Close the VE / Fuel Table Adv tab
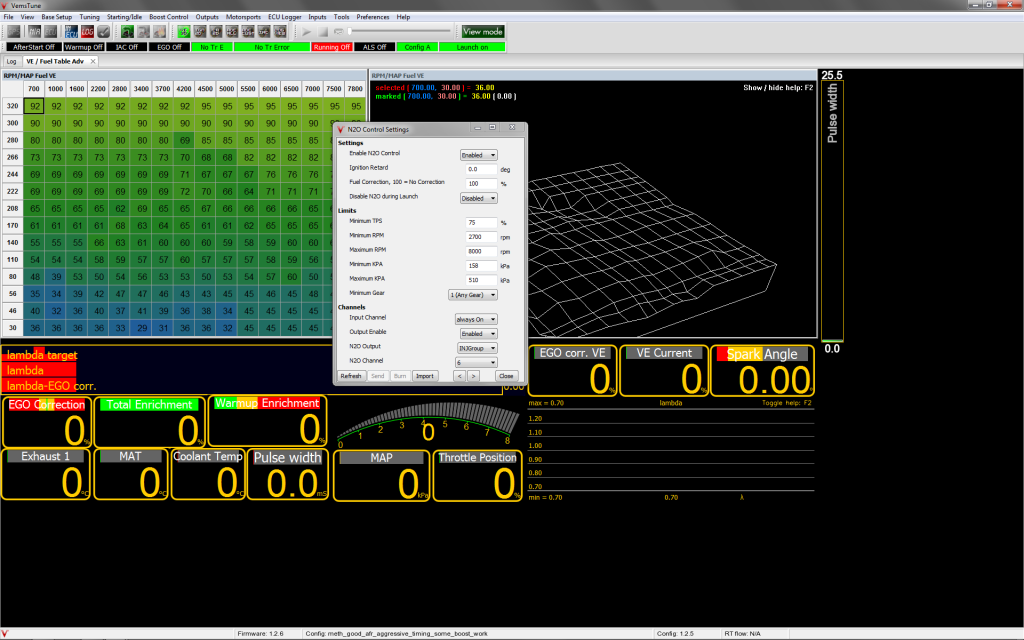Image resolution: width=1024 pixels, height=640 pixels. pyautogui.click(x=93, y=61)
